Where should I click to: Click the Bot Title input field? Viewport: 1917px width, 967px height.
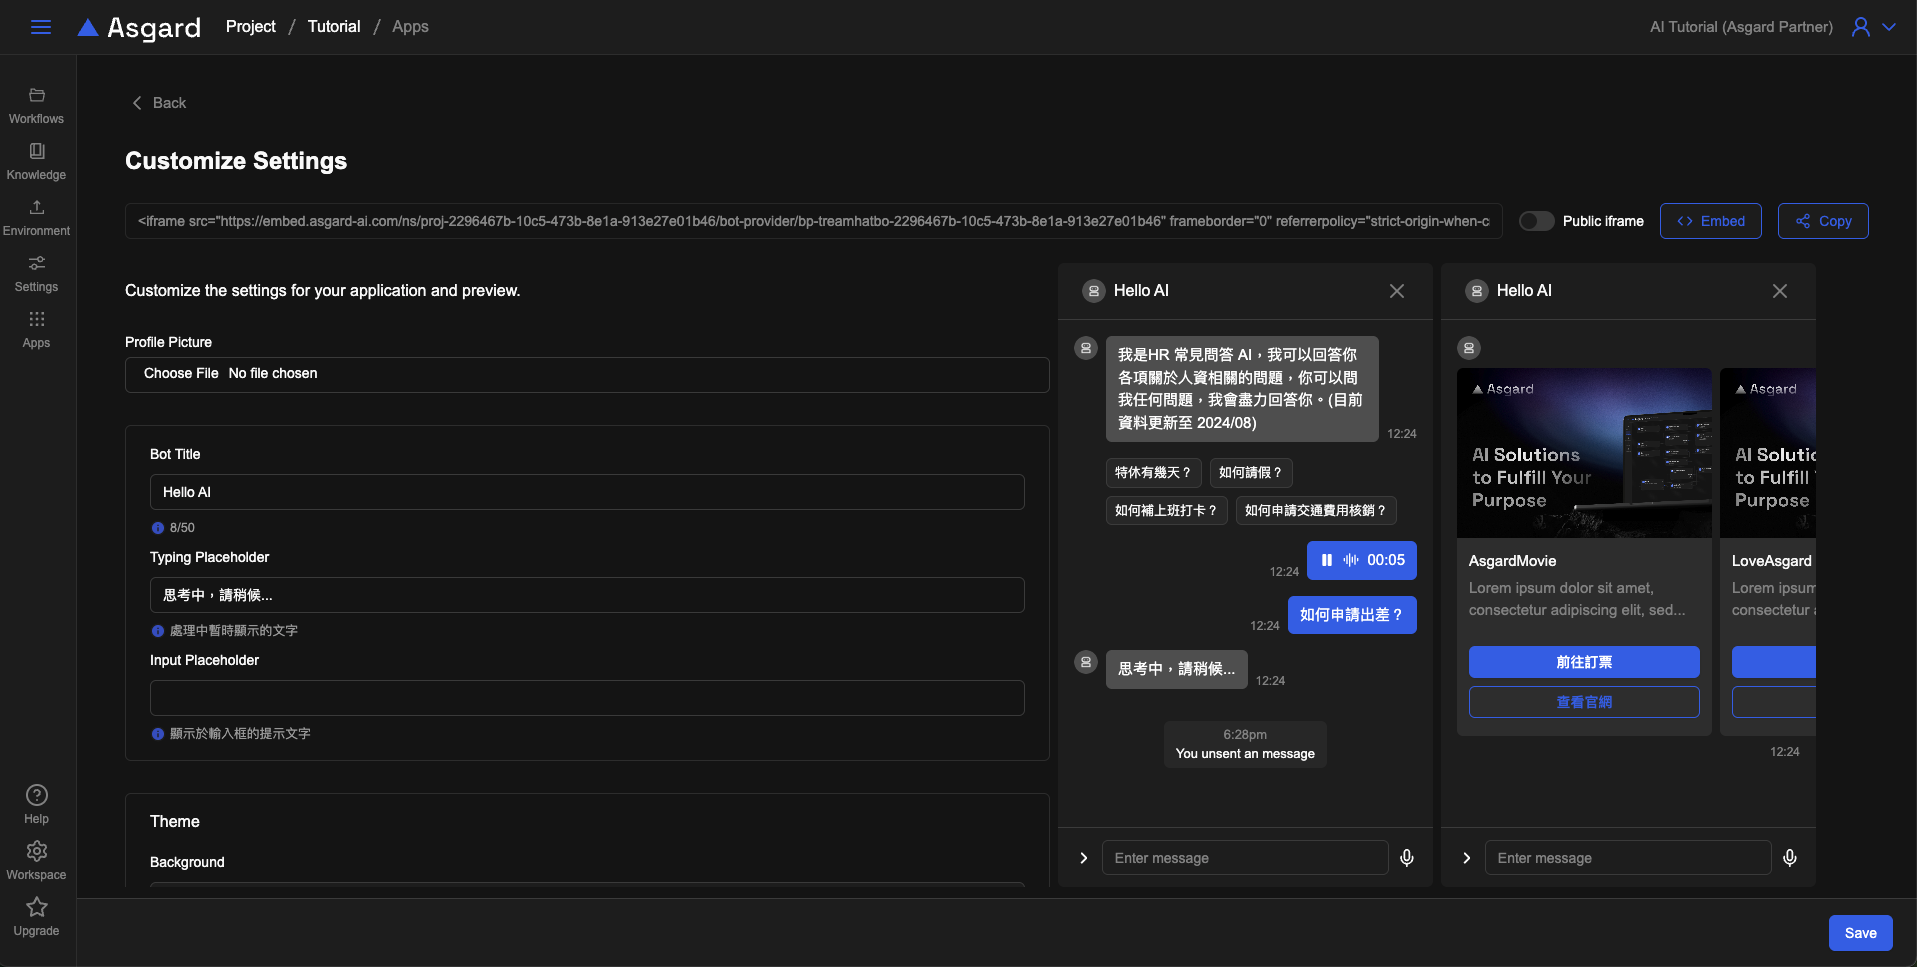[x=587, y=492]
